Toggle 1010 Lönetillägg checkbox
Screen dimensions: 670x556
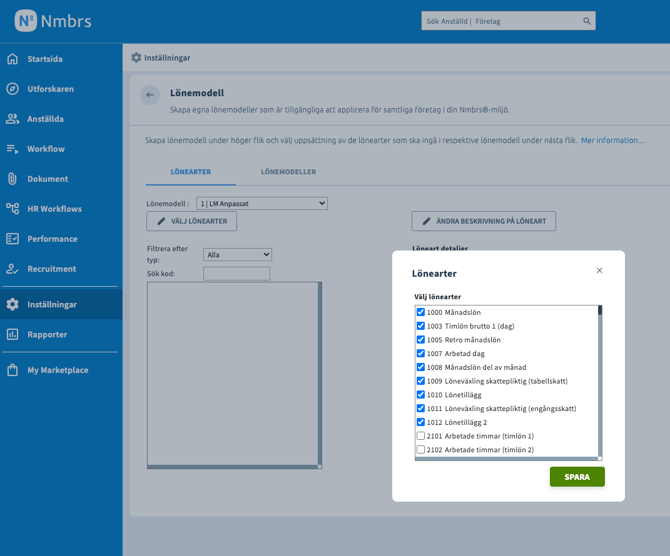point(421,395)
